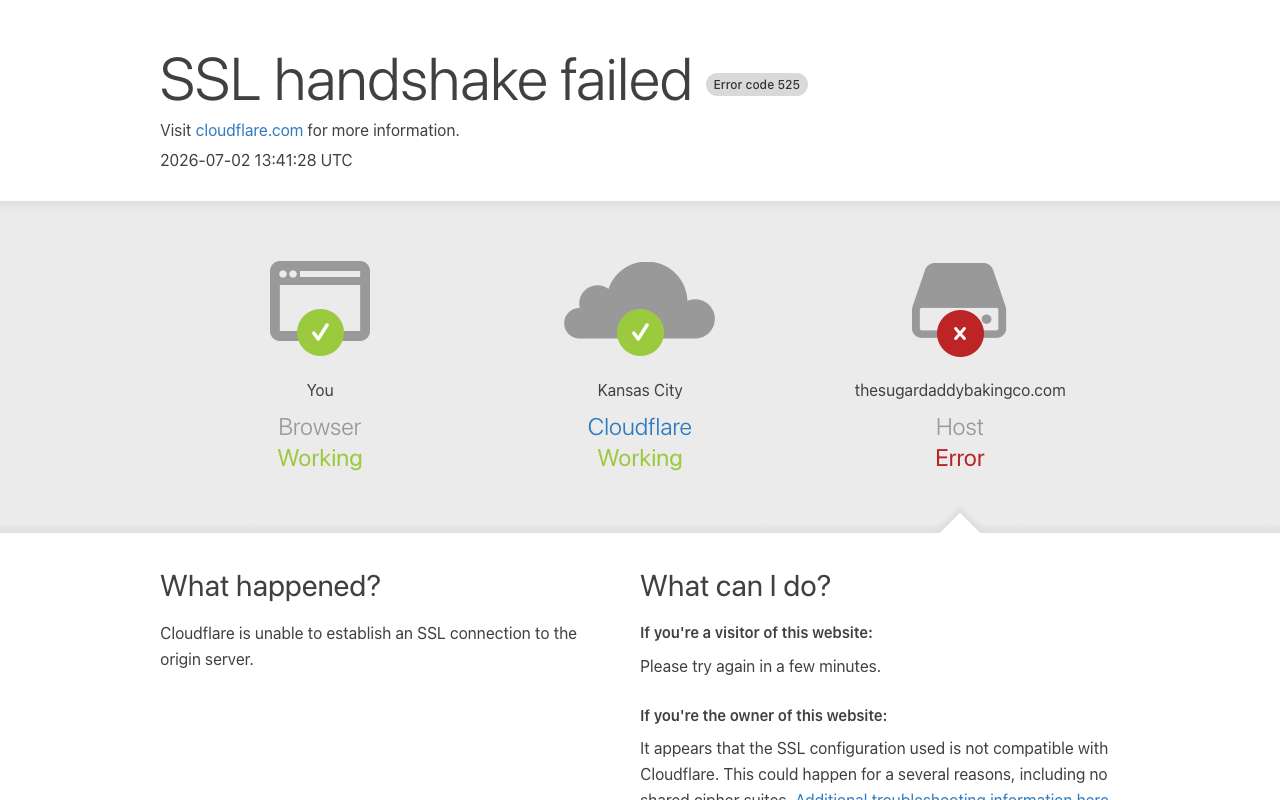Screen dimensions: 1280x800
Task: Click the What happened? heading
Action: [x=270, y=586]
